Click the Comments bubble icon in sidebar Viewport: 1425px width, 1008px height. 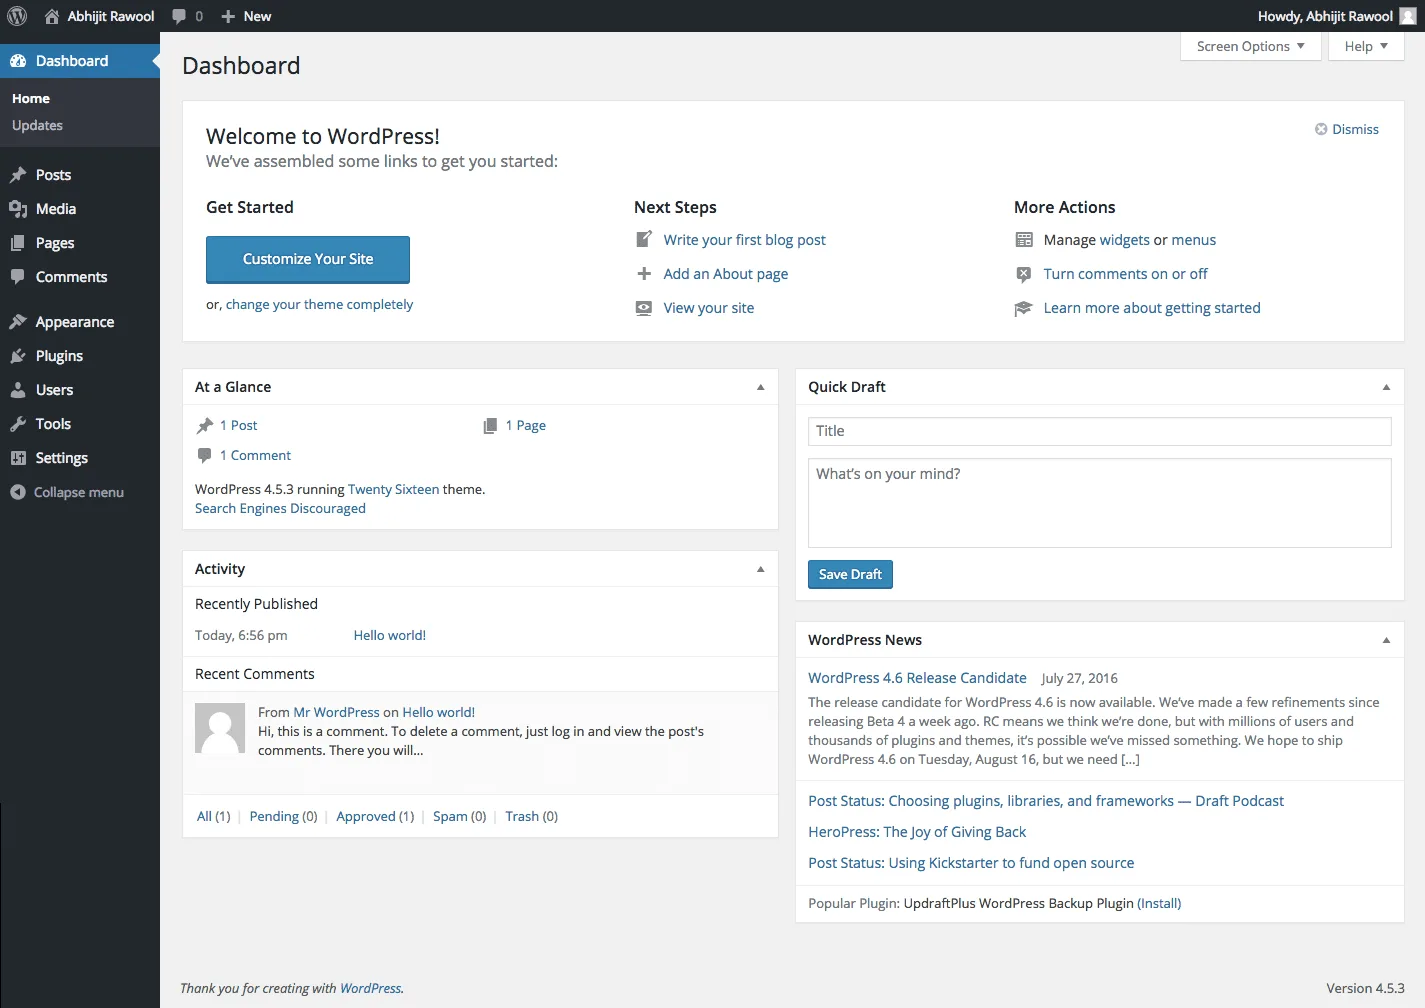(18, 277)
